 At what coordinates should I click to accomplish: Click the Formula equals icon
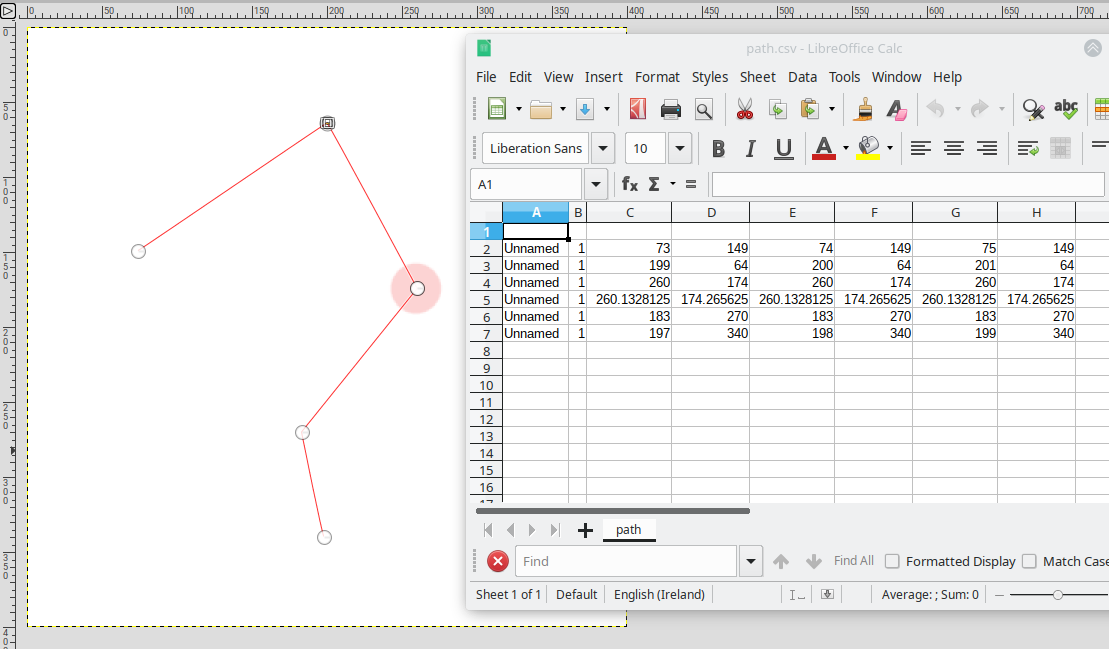click(691, 185)
